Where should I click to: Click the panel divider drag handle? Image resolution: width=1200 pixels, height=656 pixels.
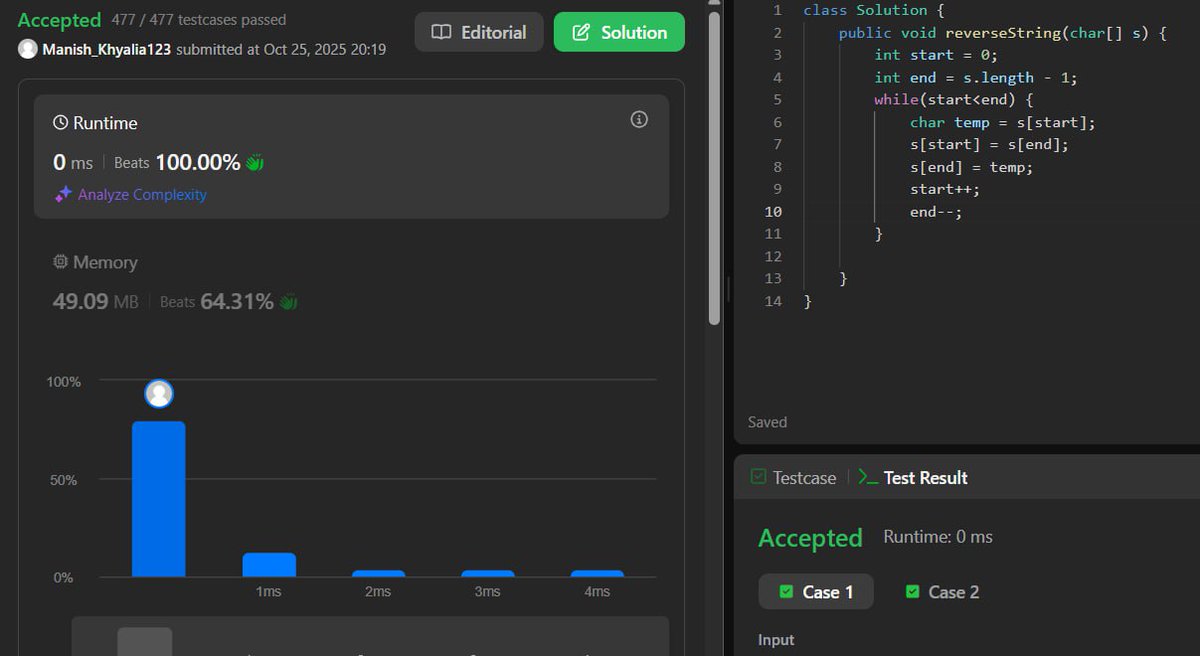pyautogui.click(x=728, y=288)
